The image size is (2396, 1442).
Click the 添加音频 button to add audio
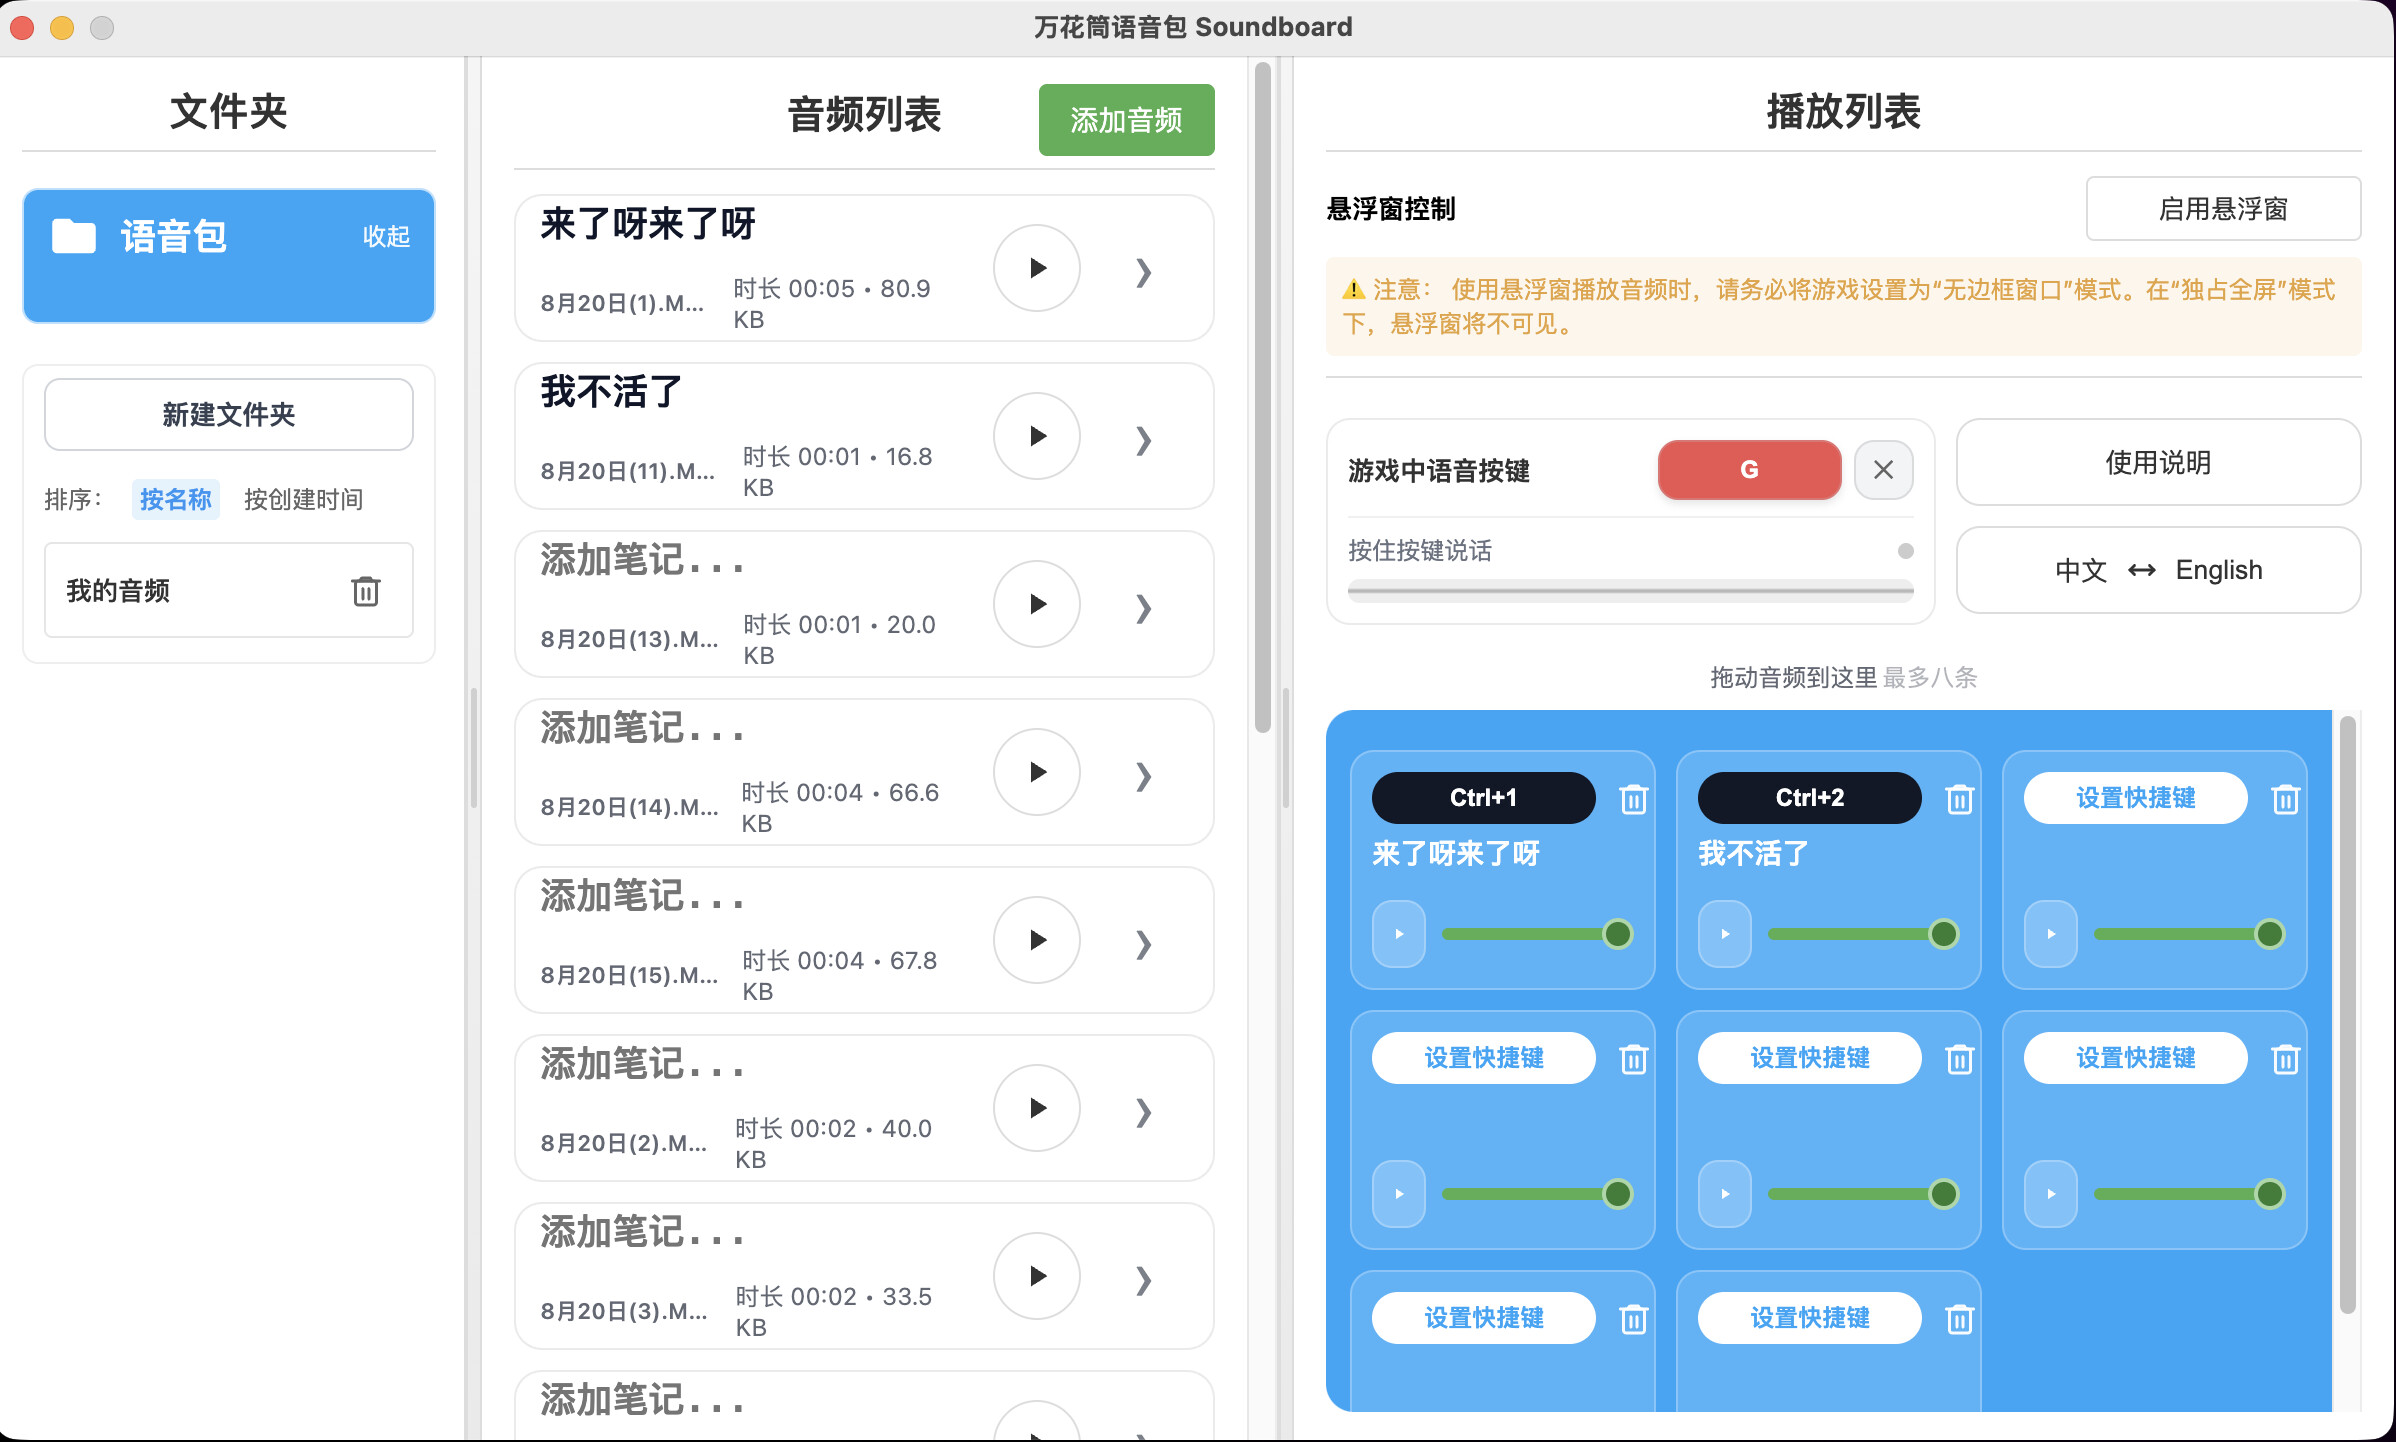pos(1126,120)
